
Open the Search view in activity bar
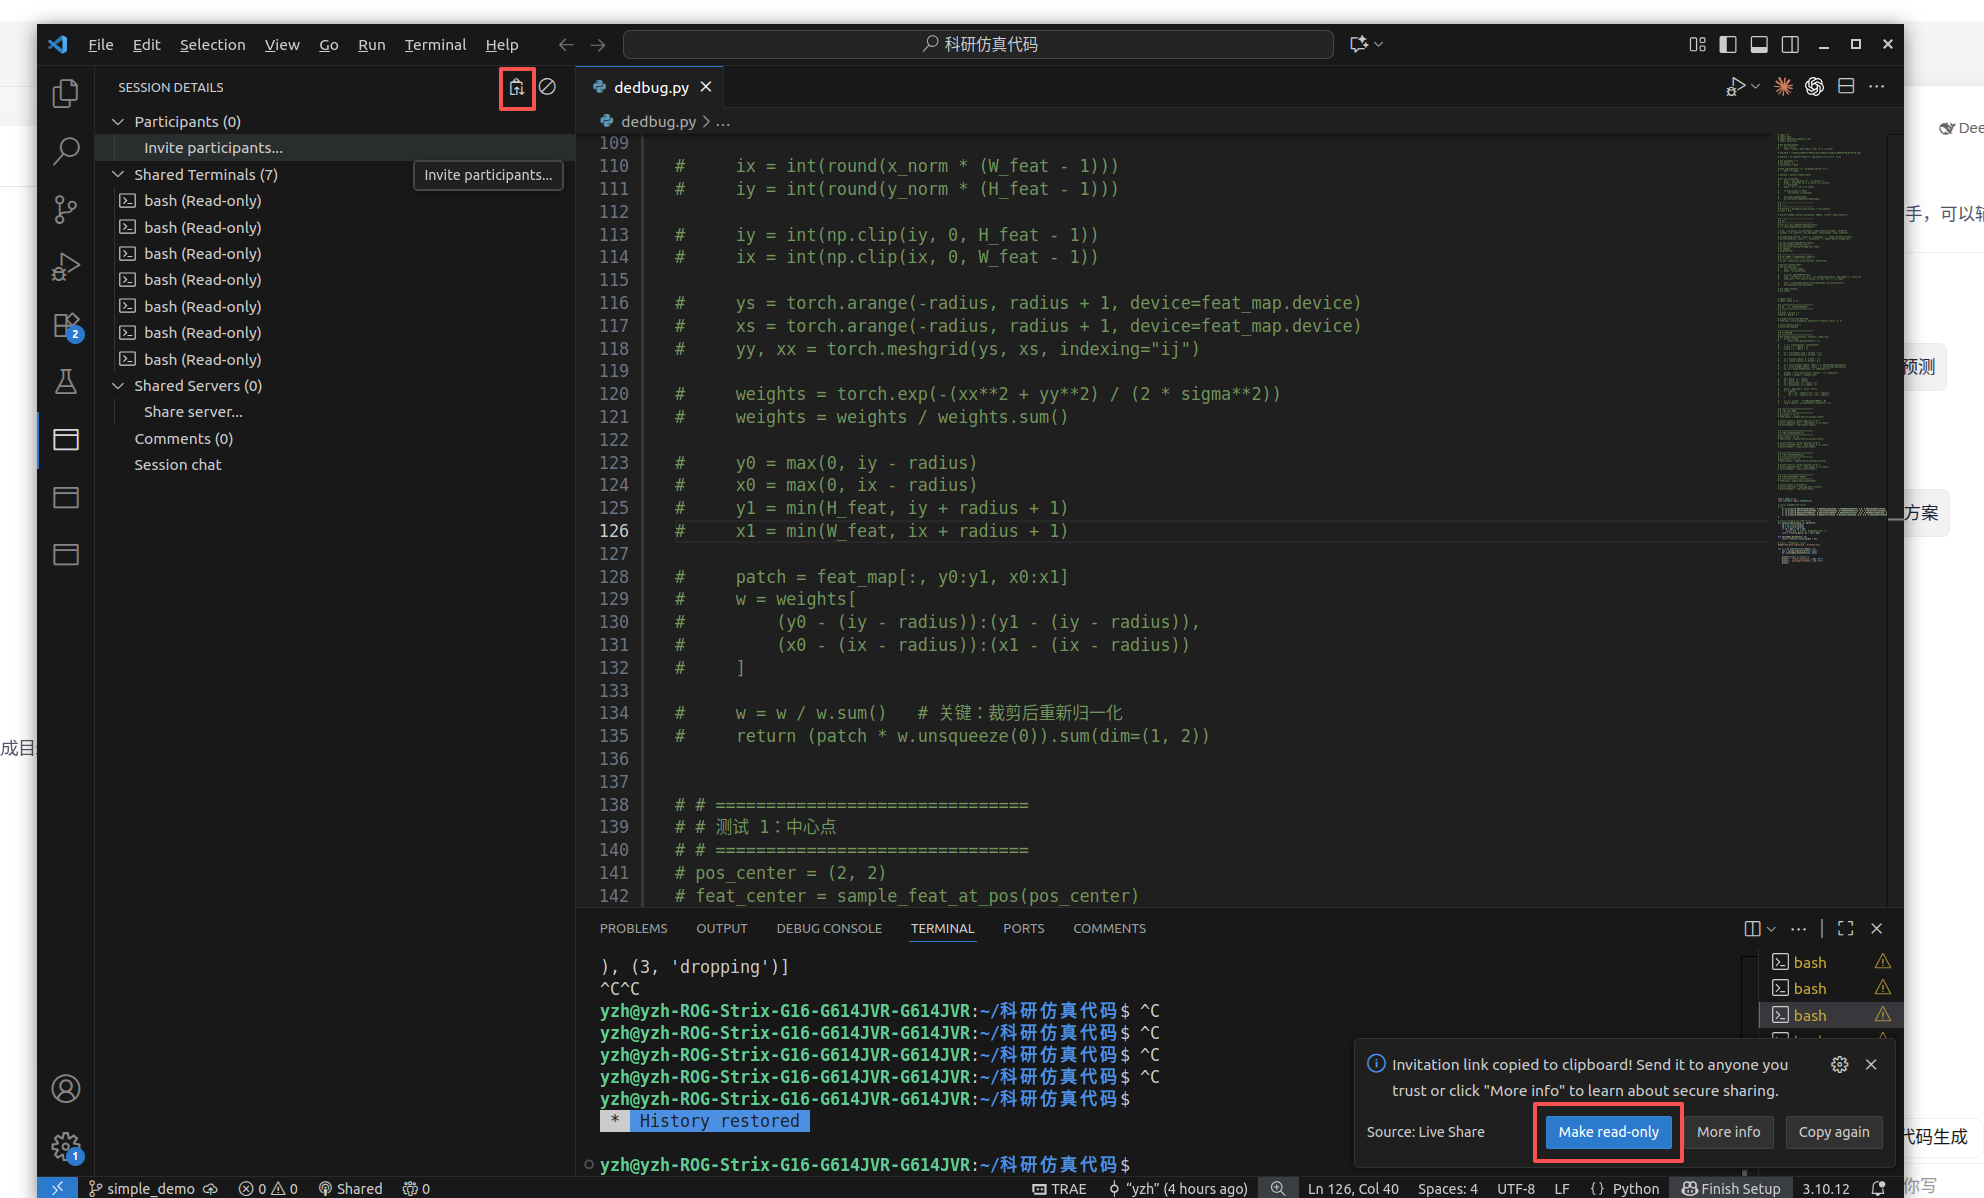tap(66, 151)
